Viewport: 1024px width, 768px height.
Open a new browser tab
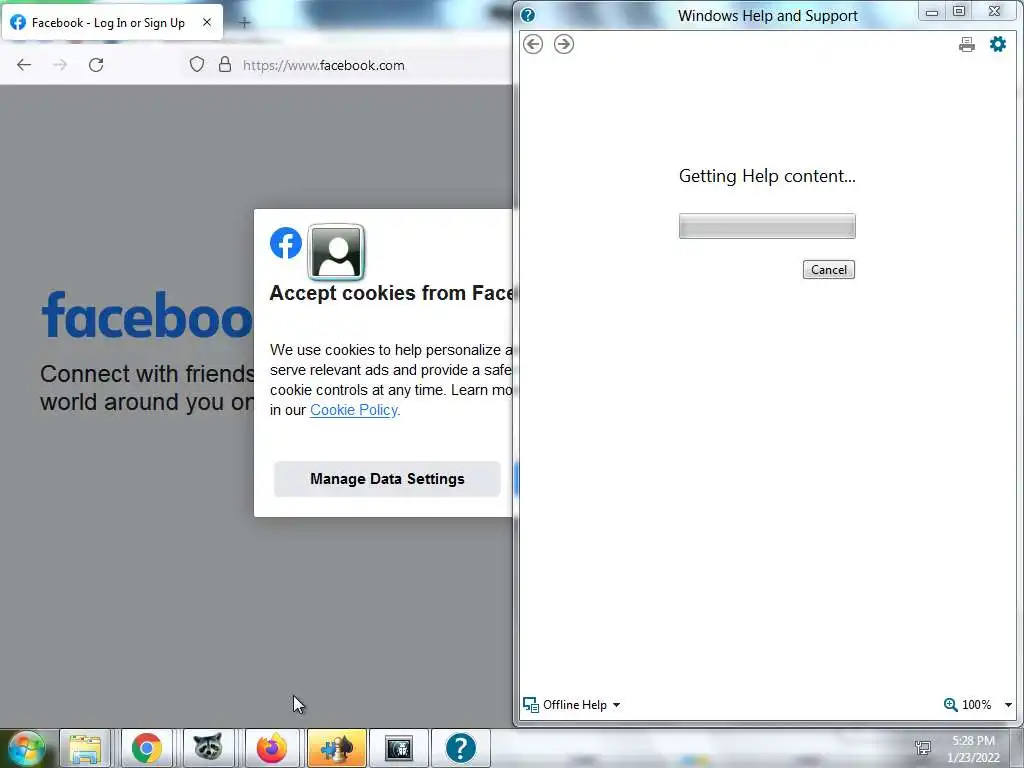click(x=245, y=23)
